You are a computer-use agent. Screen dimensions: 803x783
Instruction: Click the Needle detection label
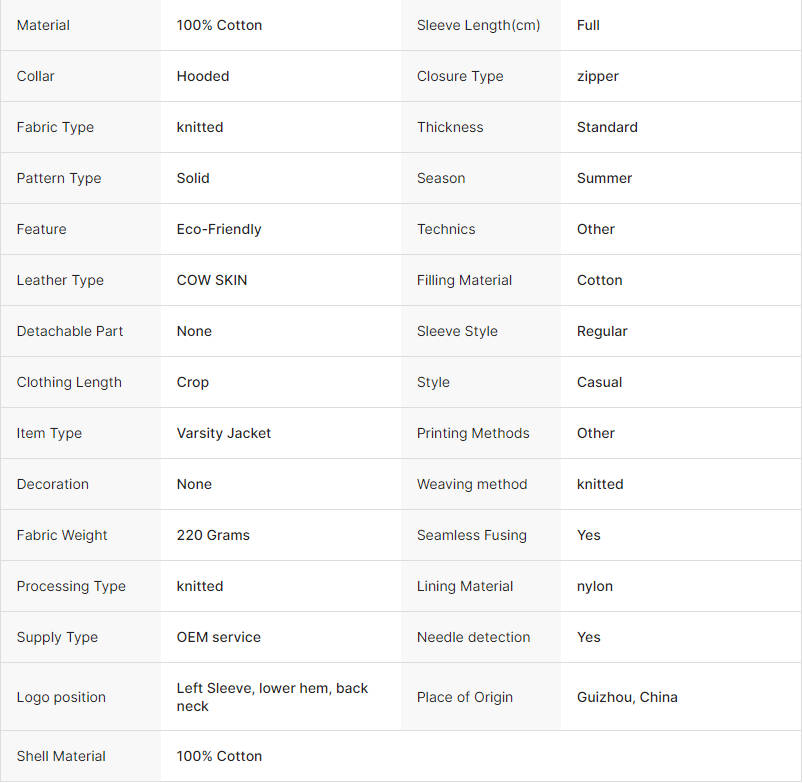tap(473, 637)
